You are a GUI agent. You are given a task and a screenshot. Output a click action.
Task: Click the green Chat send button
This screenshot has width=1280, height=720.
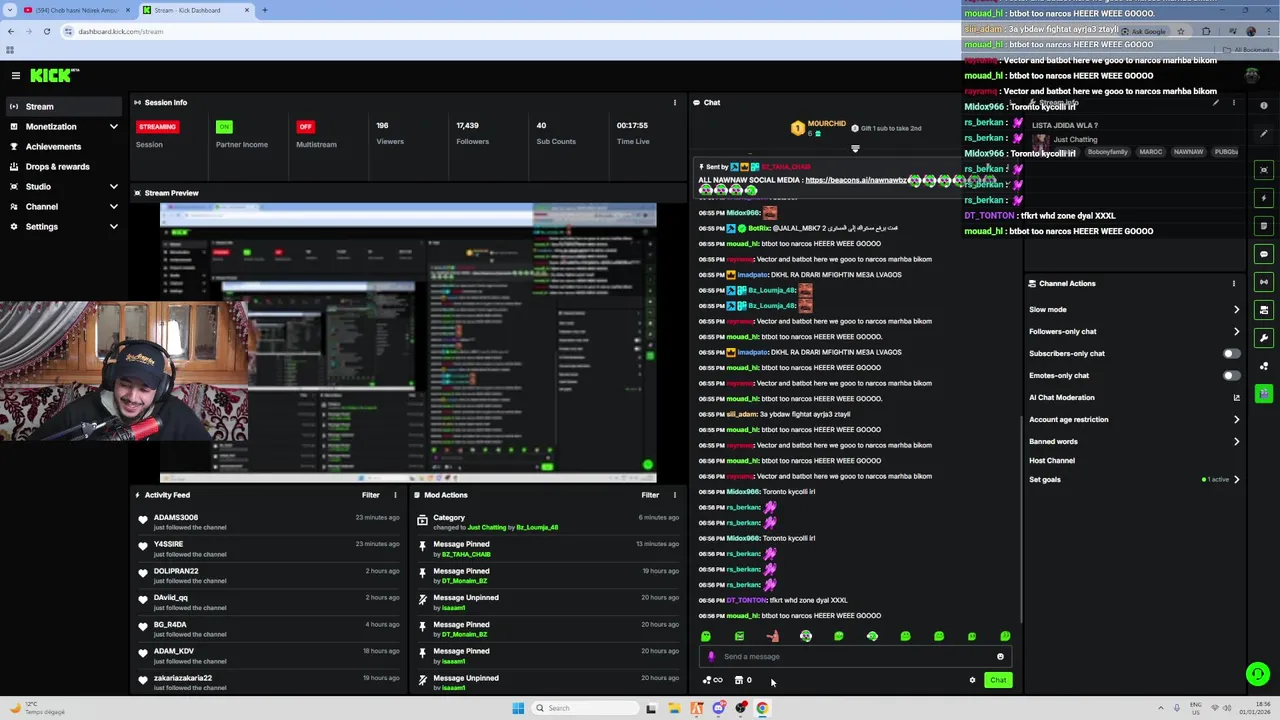(x=998, y=680)
